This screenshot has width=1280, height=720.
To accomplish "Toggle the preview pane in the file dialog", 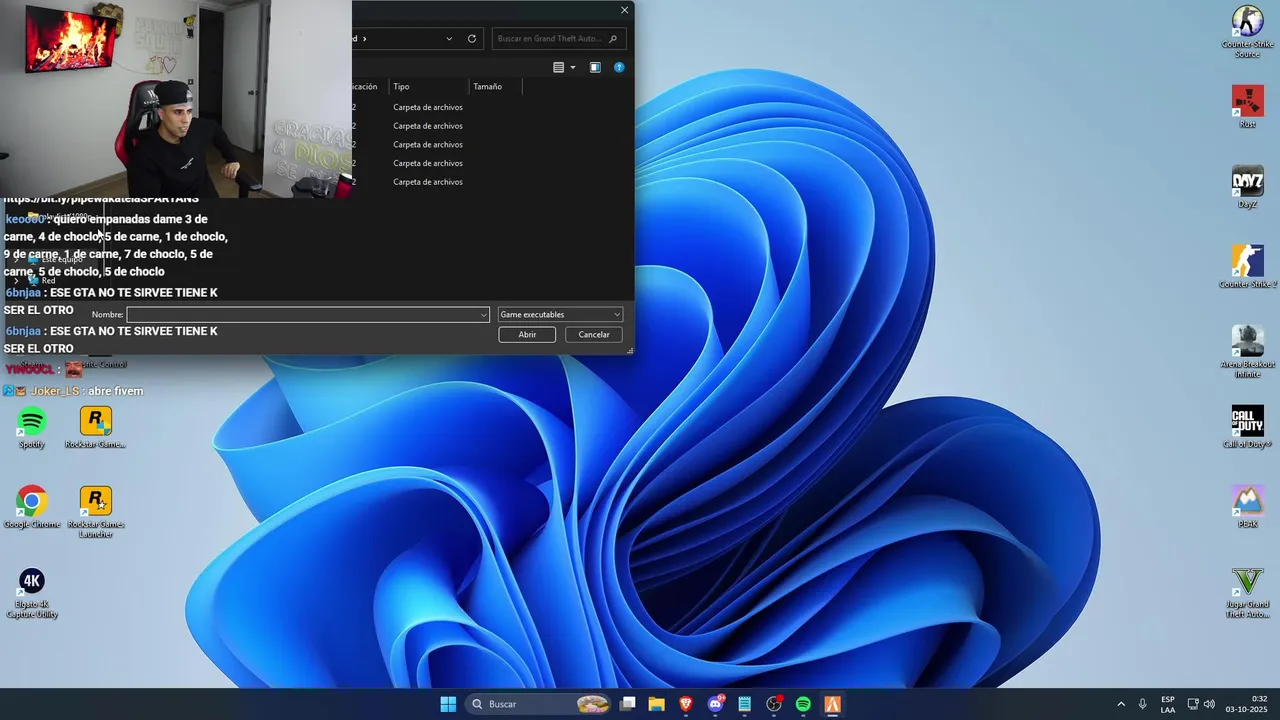I will [595, 67].
